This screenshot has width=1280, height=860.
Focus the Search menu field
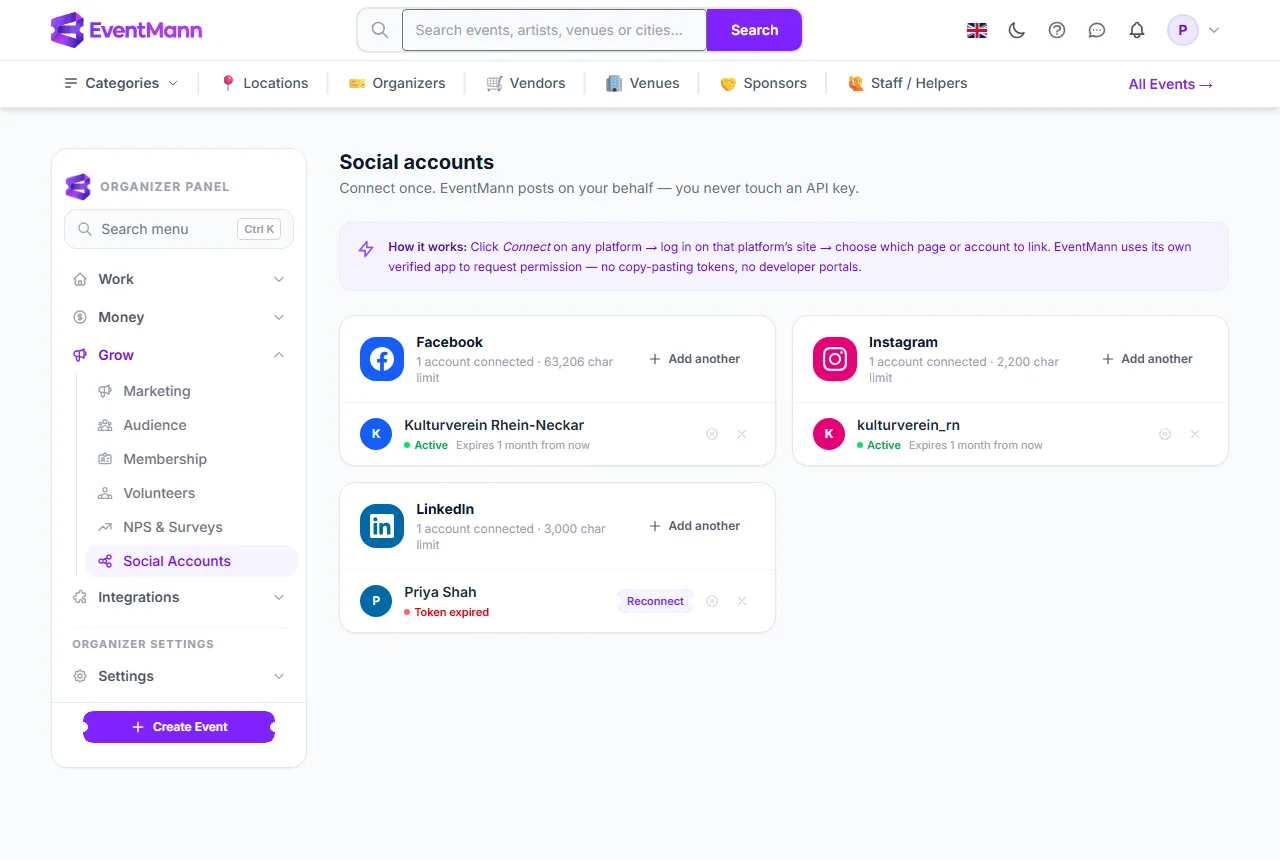click(x=179, y=229)
